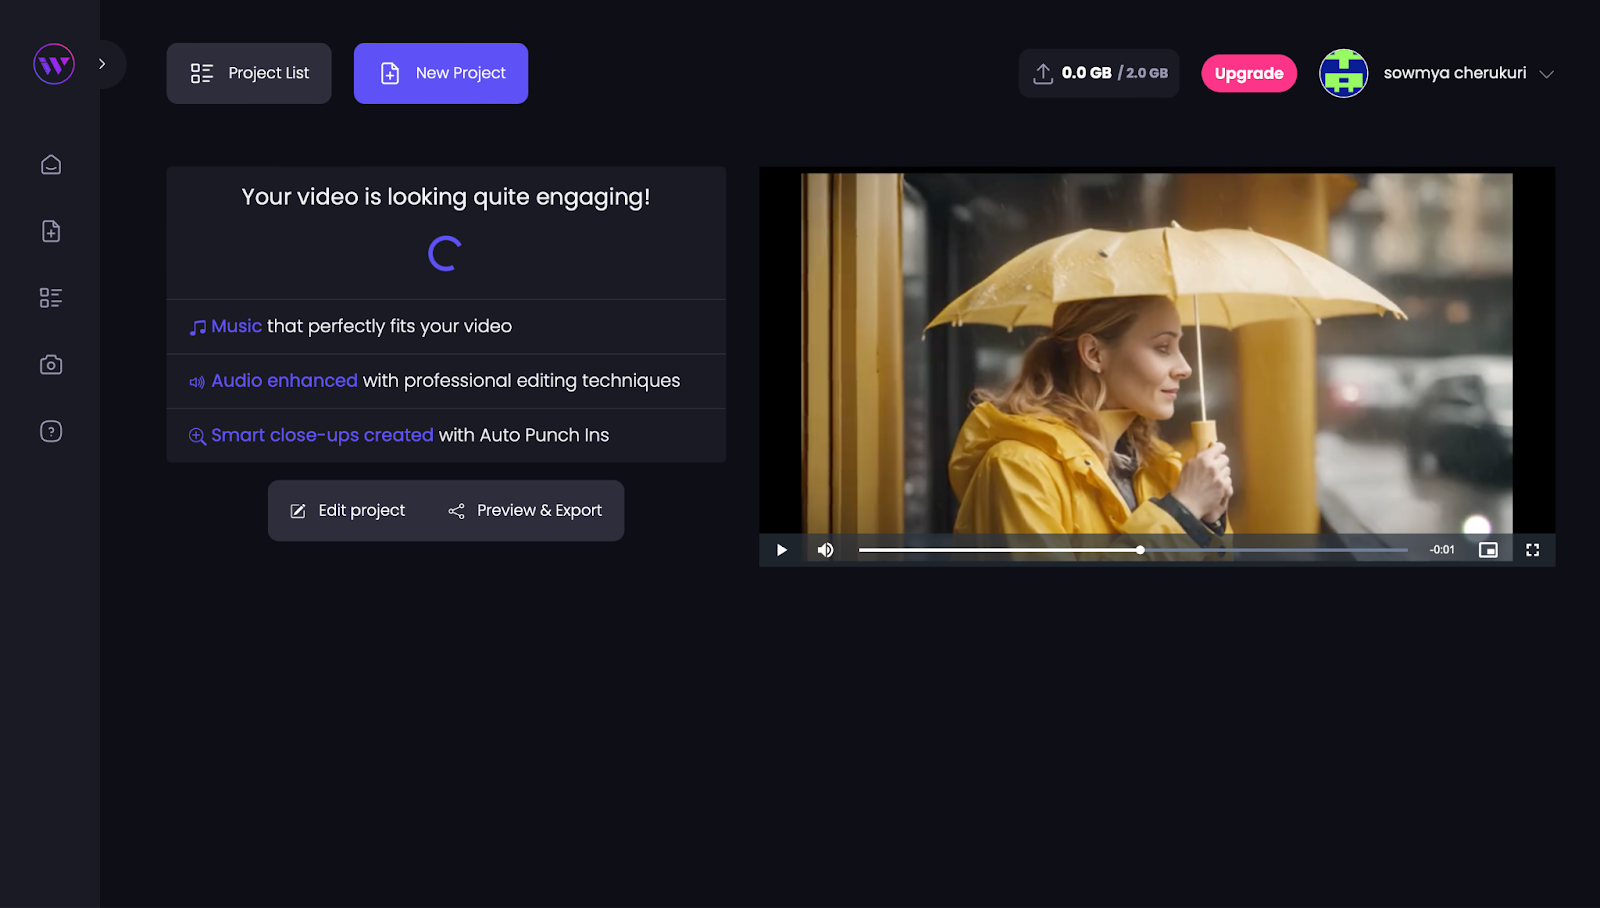
Task: Click the camera icon in sidebar
Action: [51, 365]
